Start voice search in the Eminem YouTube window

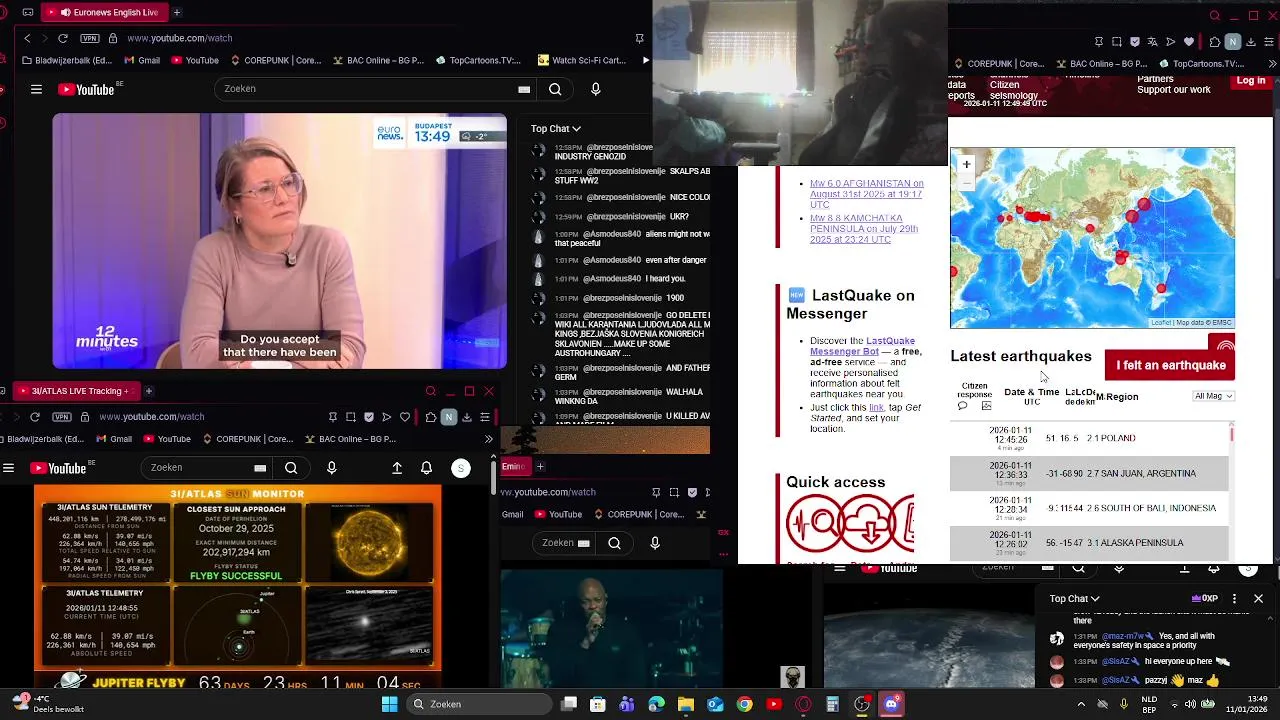click(655, 543)
